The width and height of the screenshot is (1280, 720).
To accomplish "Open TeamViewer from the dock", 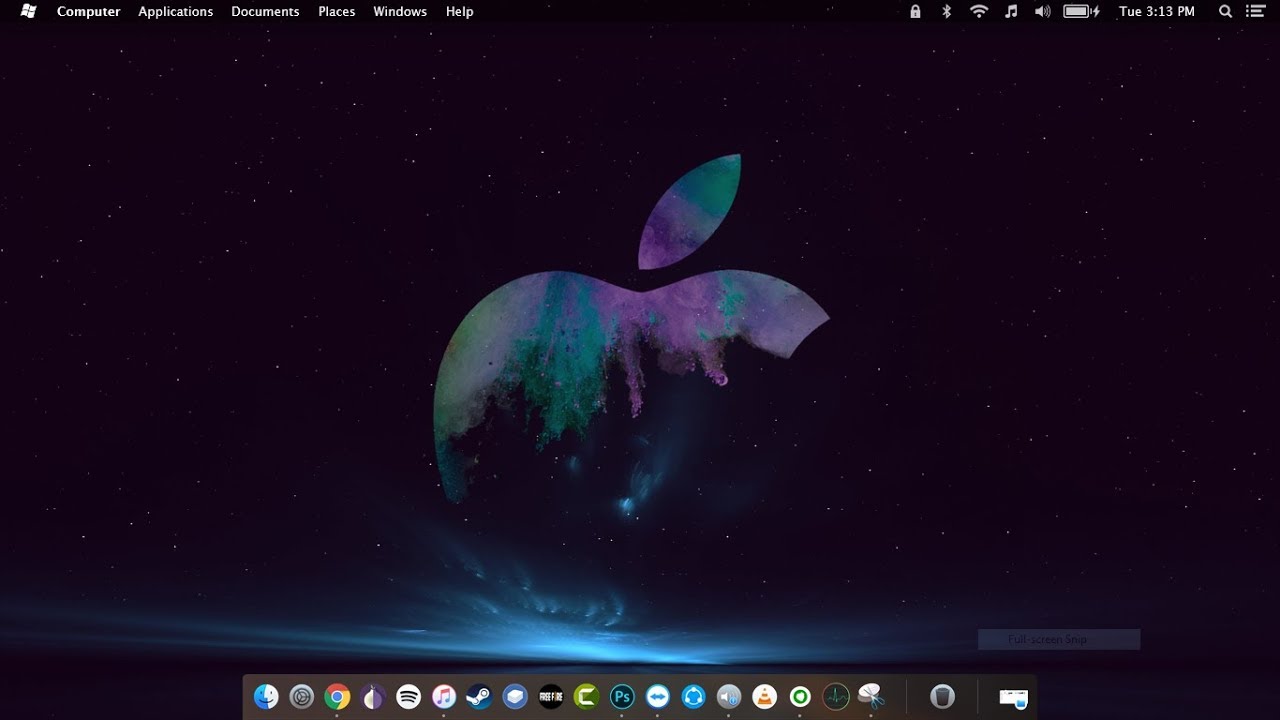I will tap(657, 697).
